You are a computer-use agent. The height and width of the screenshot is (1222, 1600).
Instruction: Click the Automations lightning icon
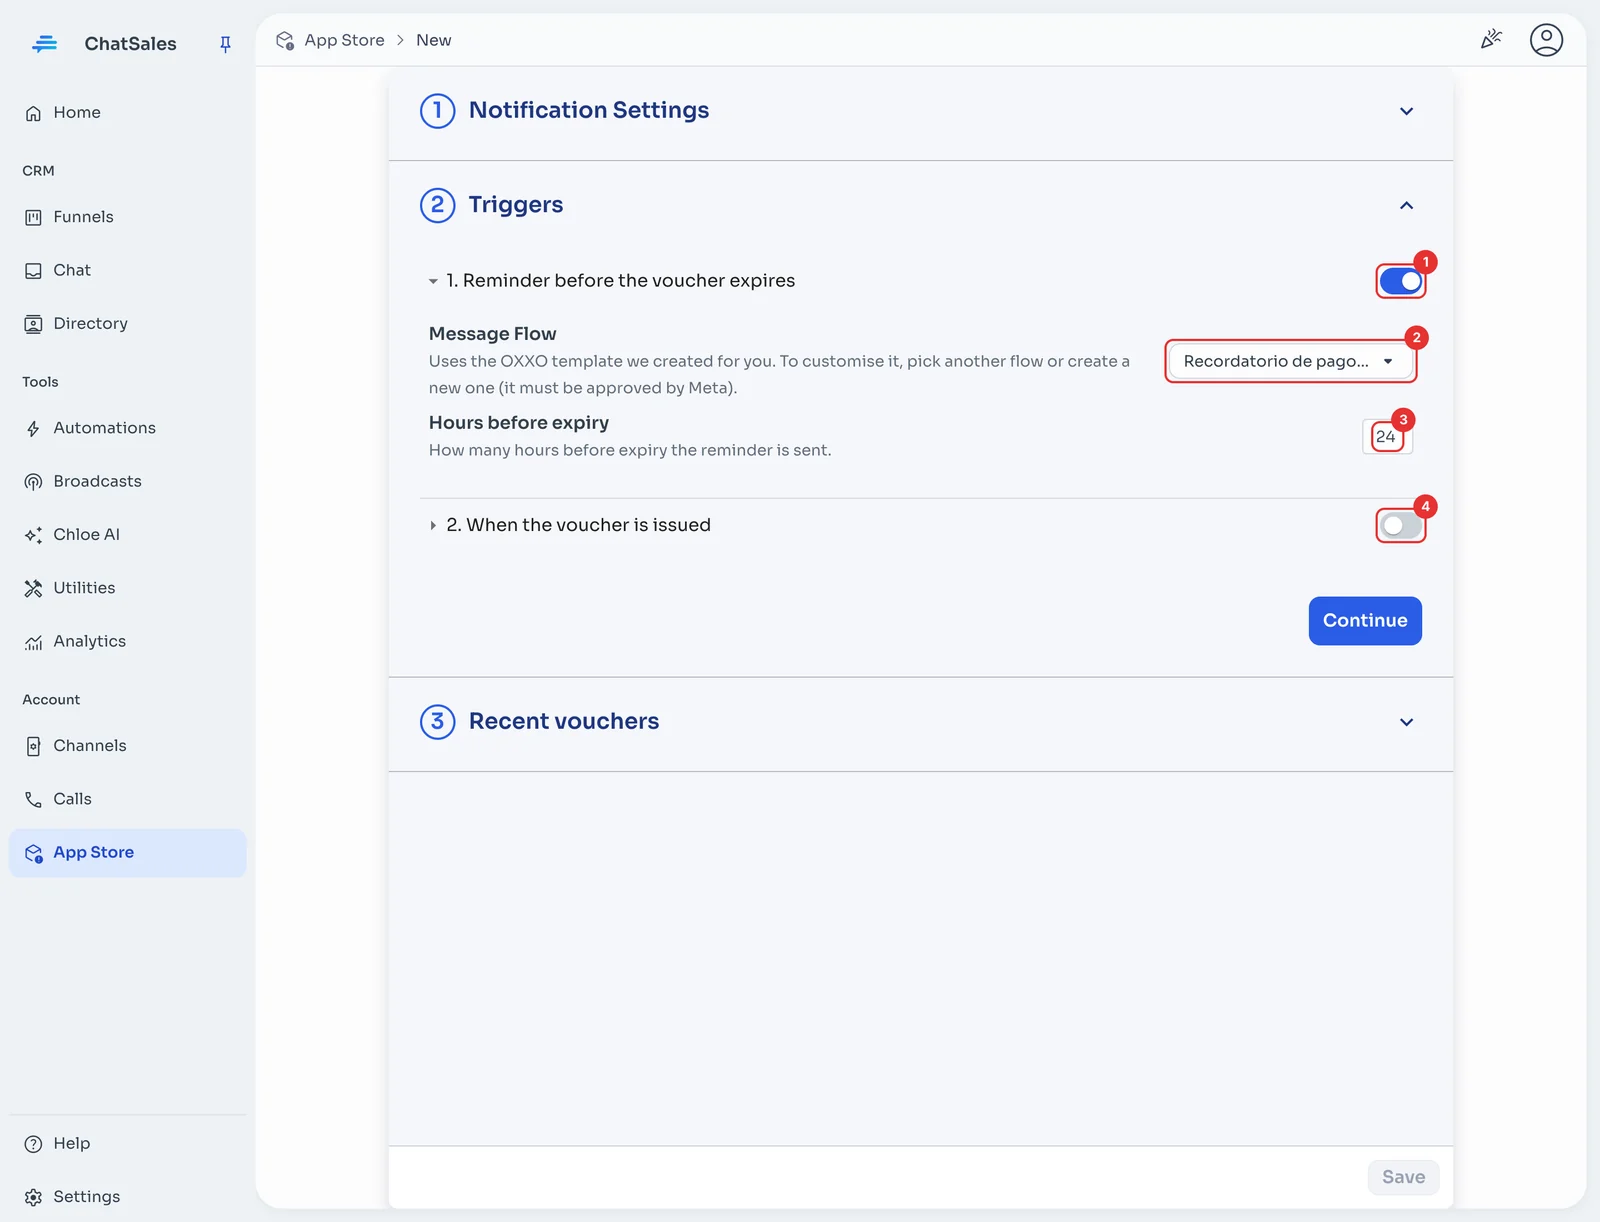[x=33, y=429]
